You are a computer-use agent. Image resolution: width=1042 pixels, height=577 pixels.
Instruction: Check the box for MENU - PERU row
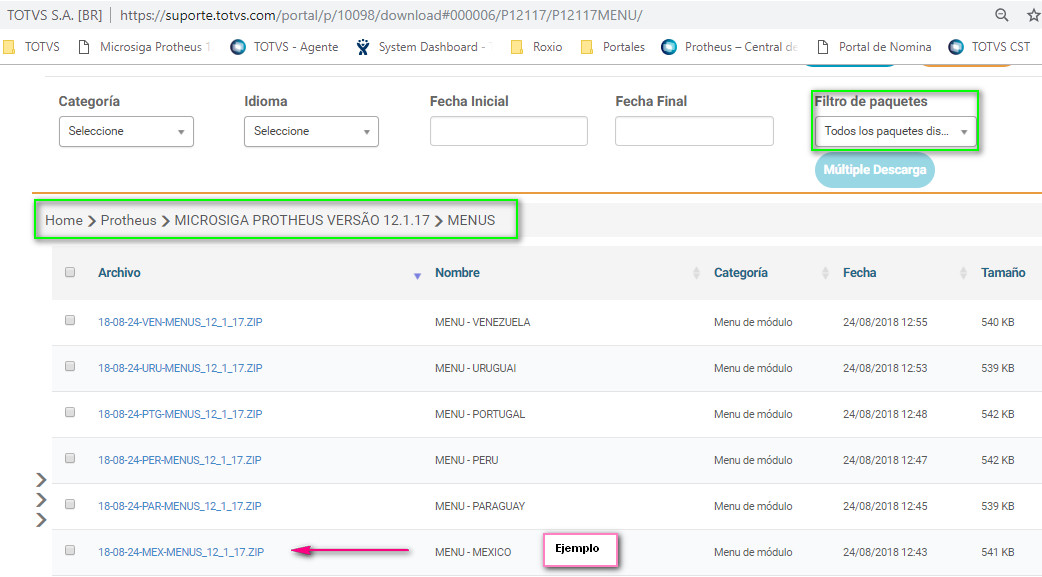(70, 458)
